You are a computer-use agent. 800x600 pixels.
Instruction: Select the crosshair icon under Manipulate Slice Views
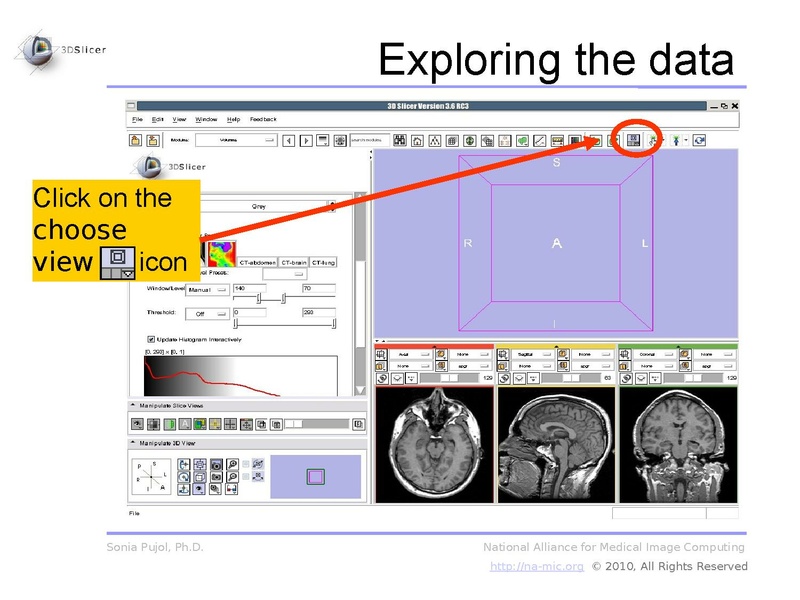[229, 423]
